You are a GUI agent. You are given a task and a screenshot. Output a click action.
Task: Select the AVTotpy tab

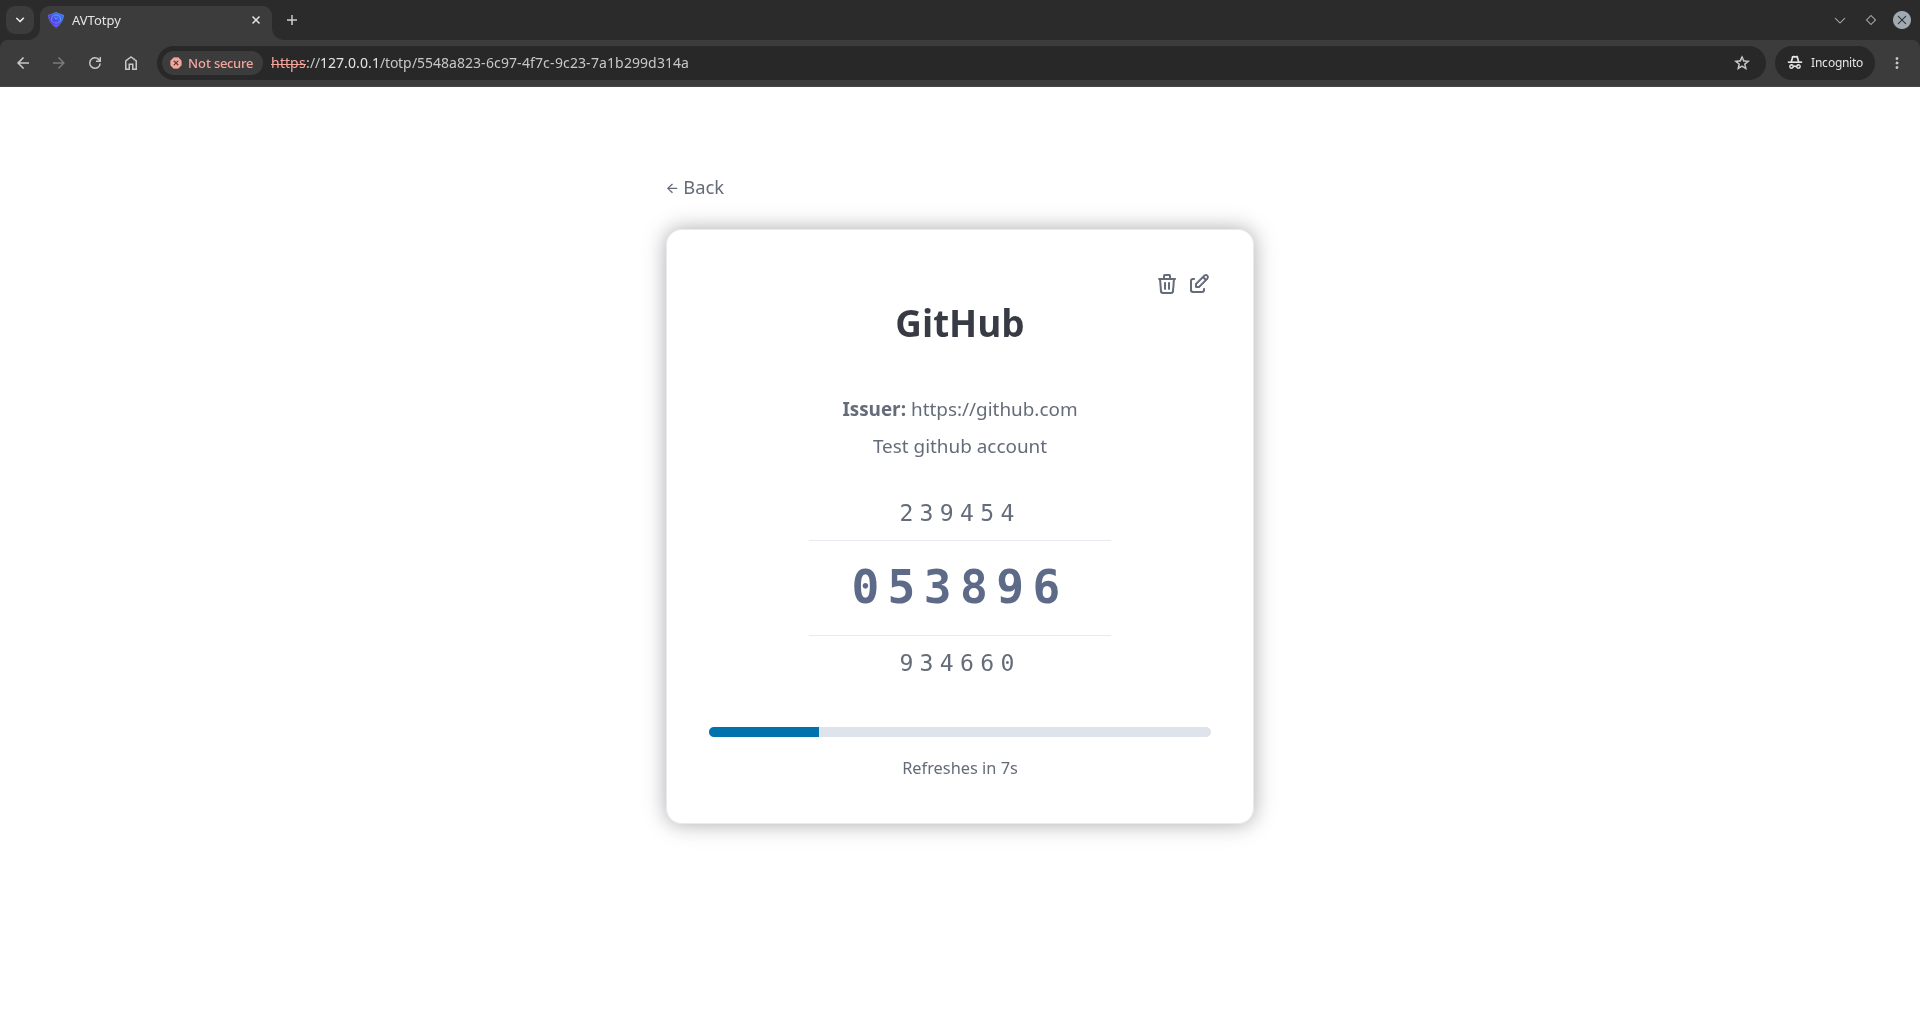[x=156, y=20]
